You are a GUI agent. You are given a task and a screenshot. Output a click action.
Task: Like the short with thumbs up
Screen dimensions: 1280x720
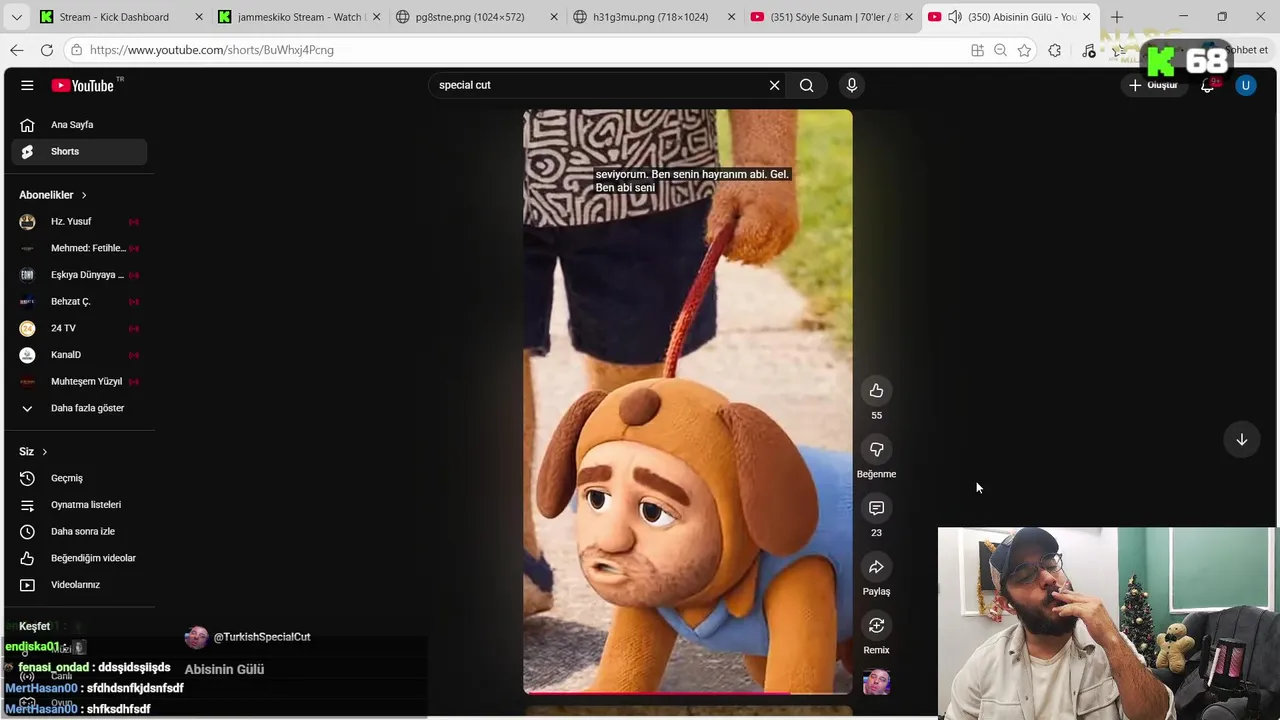[876, 391]
